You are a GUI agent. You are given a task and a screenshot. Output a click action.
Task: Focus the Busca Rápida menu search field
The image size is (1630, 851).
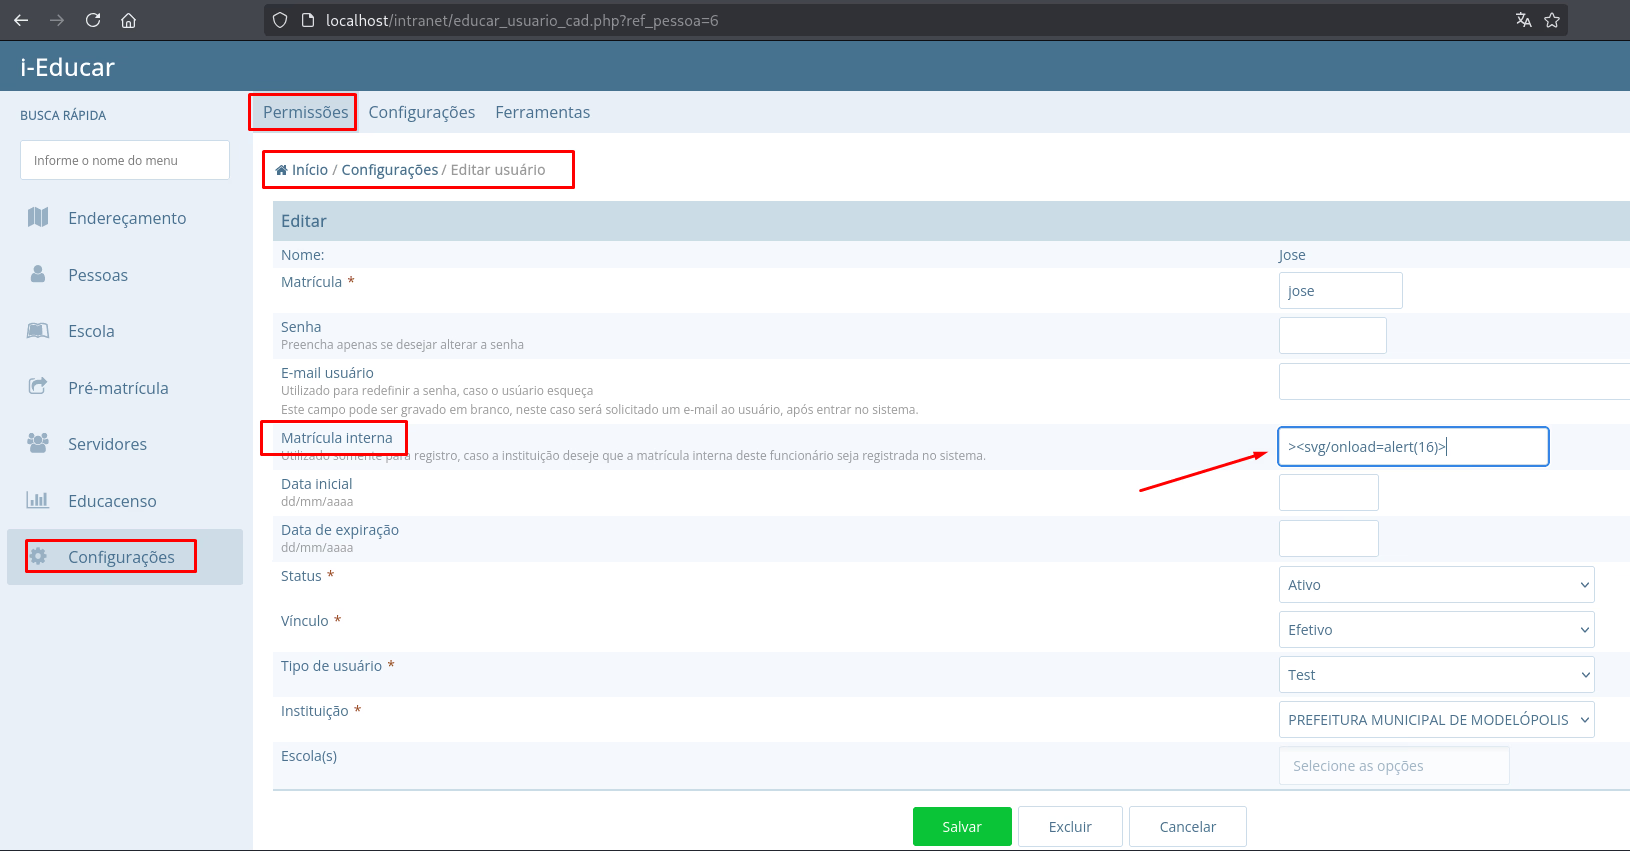tap(125, 160)
